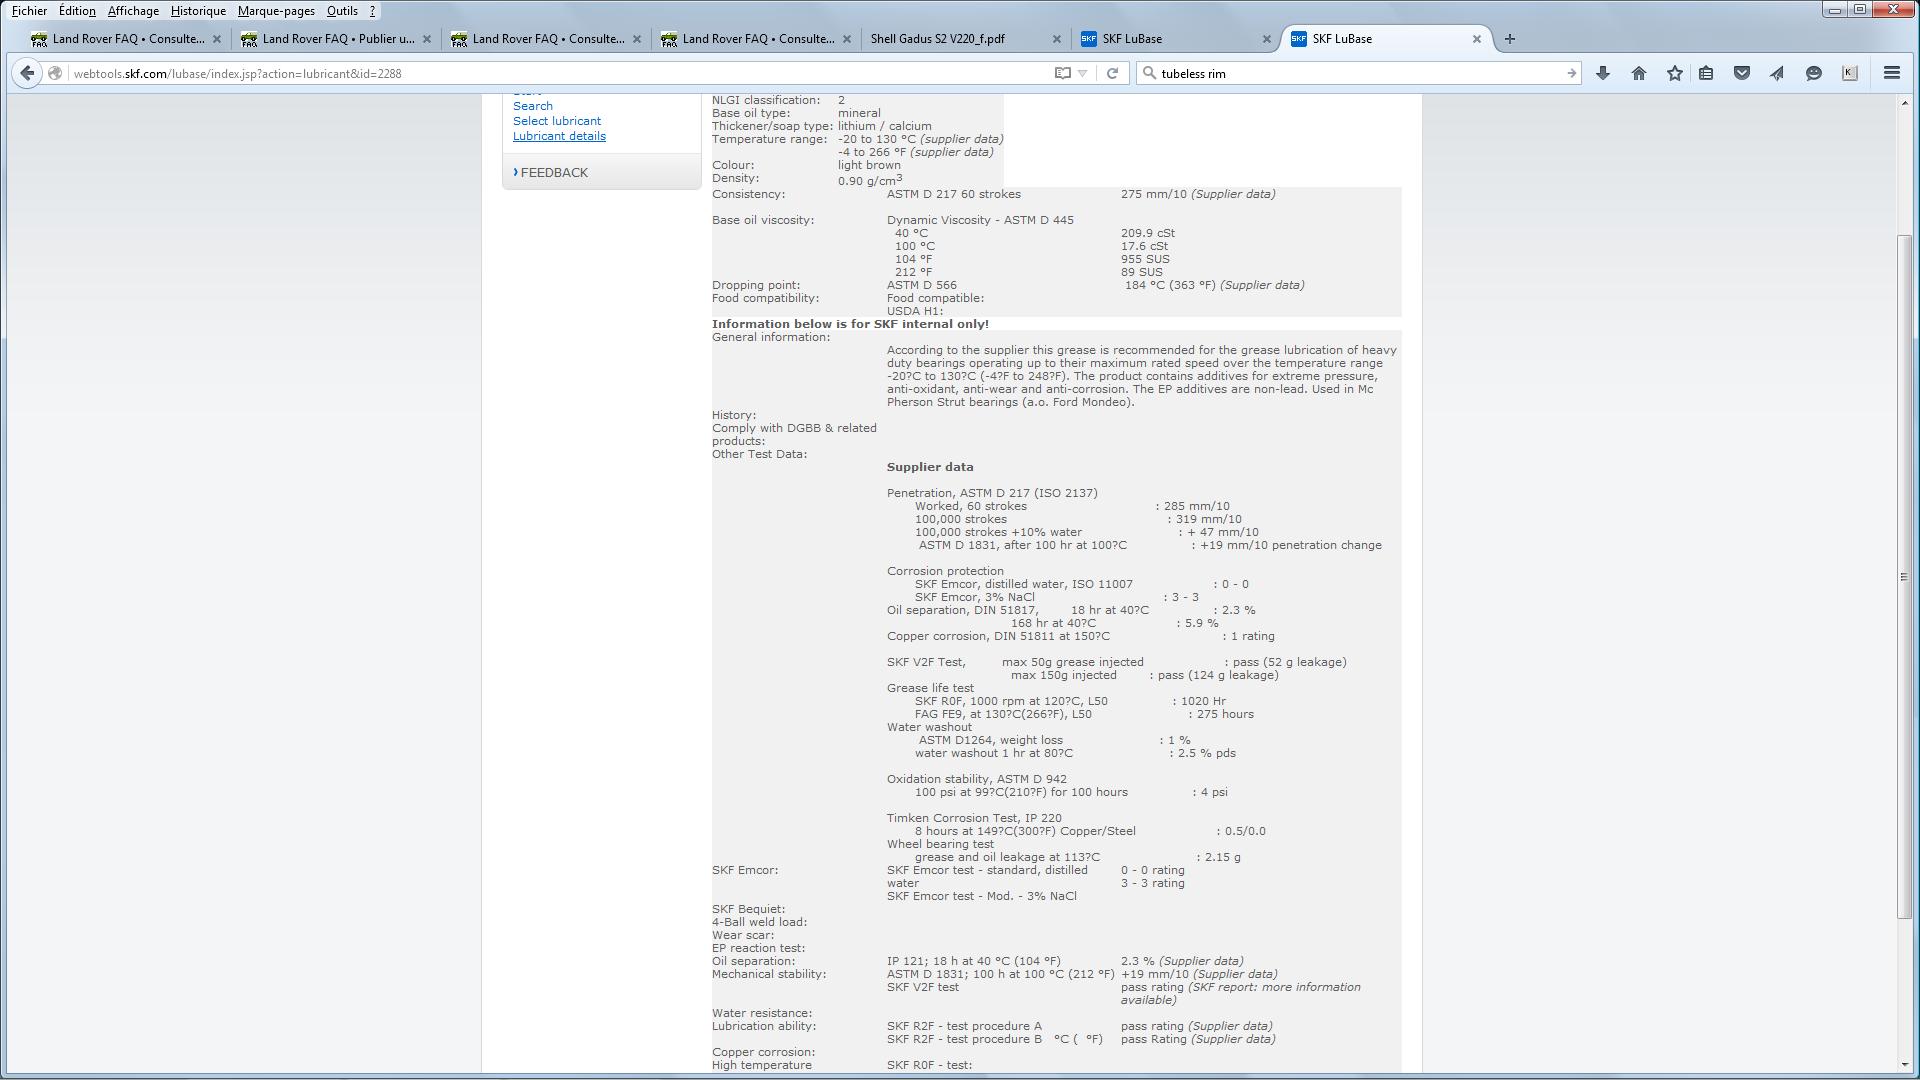The height and width of the screenshot is (1080, 1920).
Task: Click the Select lubricant link
Action: pos(557,121)
